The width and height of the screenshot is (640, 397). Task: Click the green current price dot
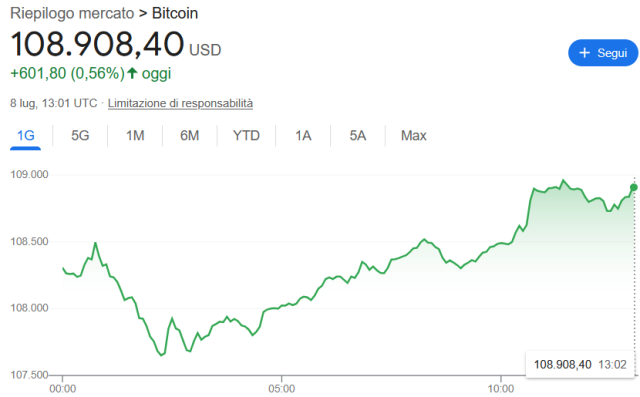(633, 187)
